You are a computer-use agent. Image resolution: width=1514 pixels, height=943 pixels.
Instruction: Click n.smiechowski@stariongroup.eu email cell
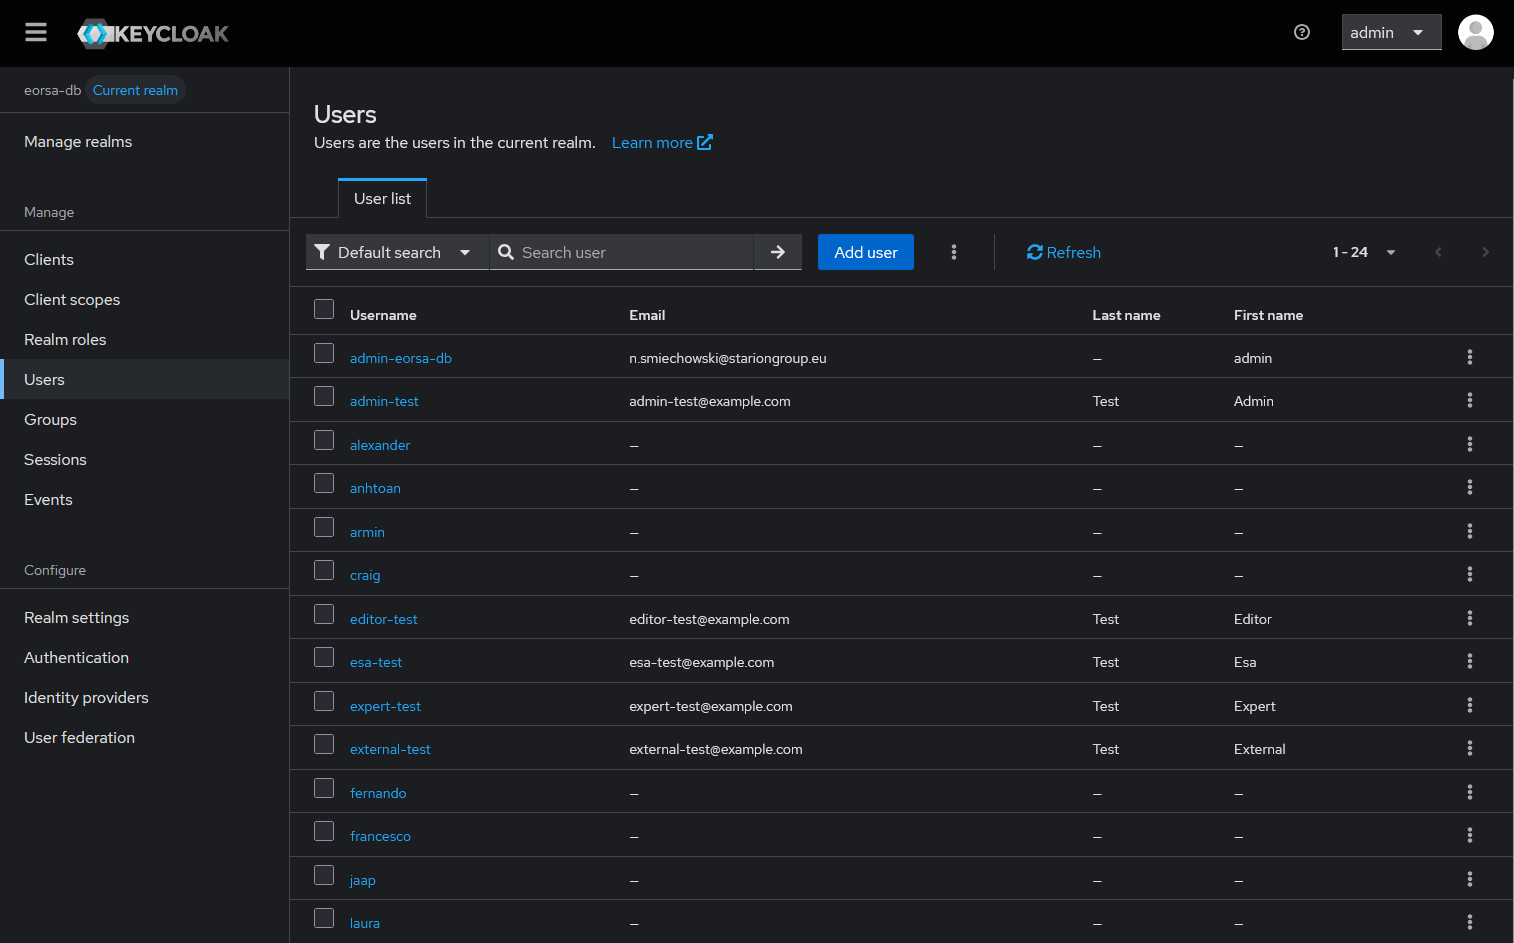click(x=728, y=358)
